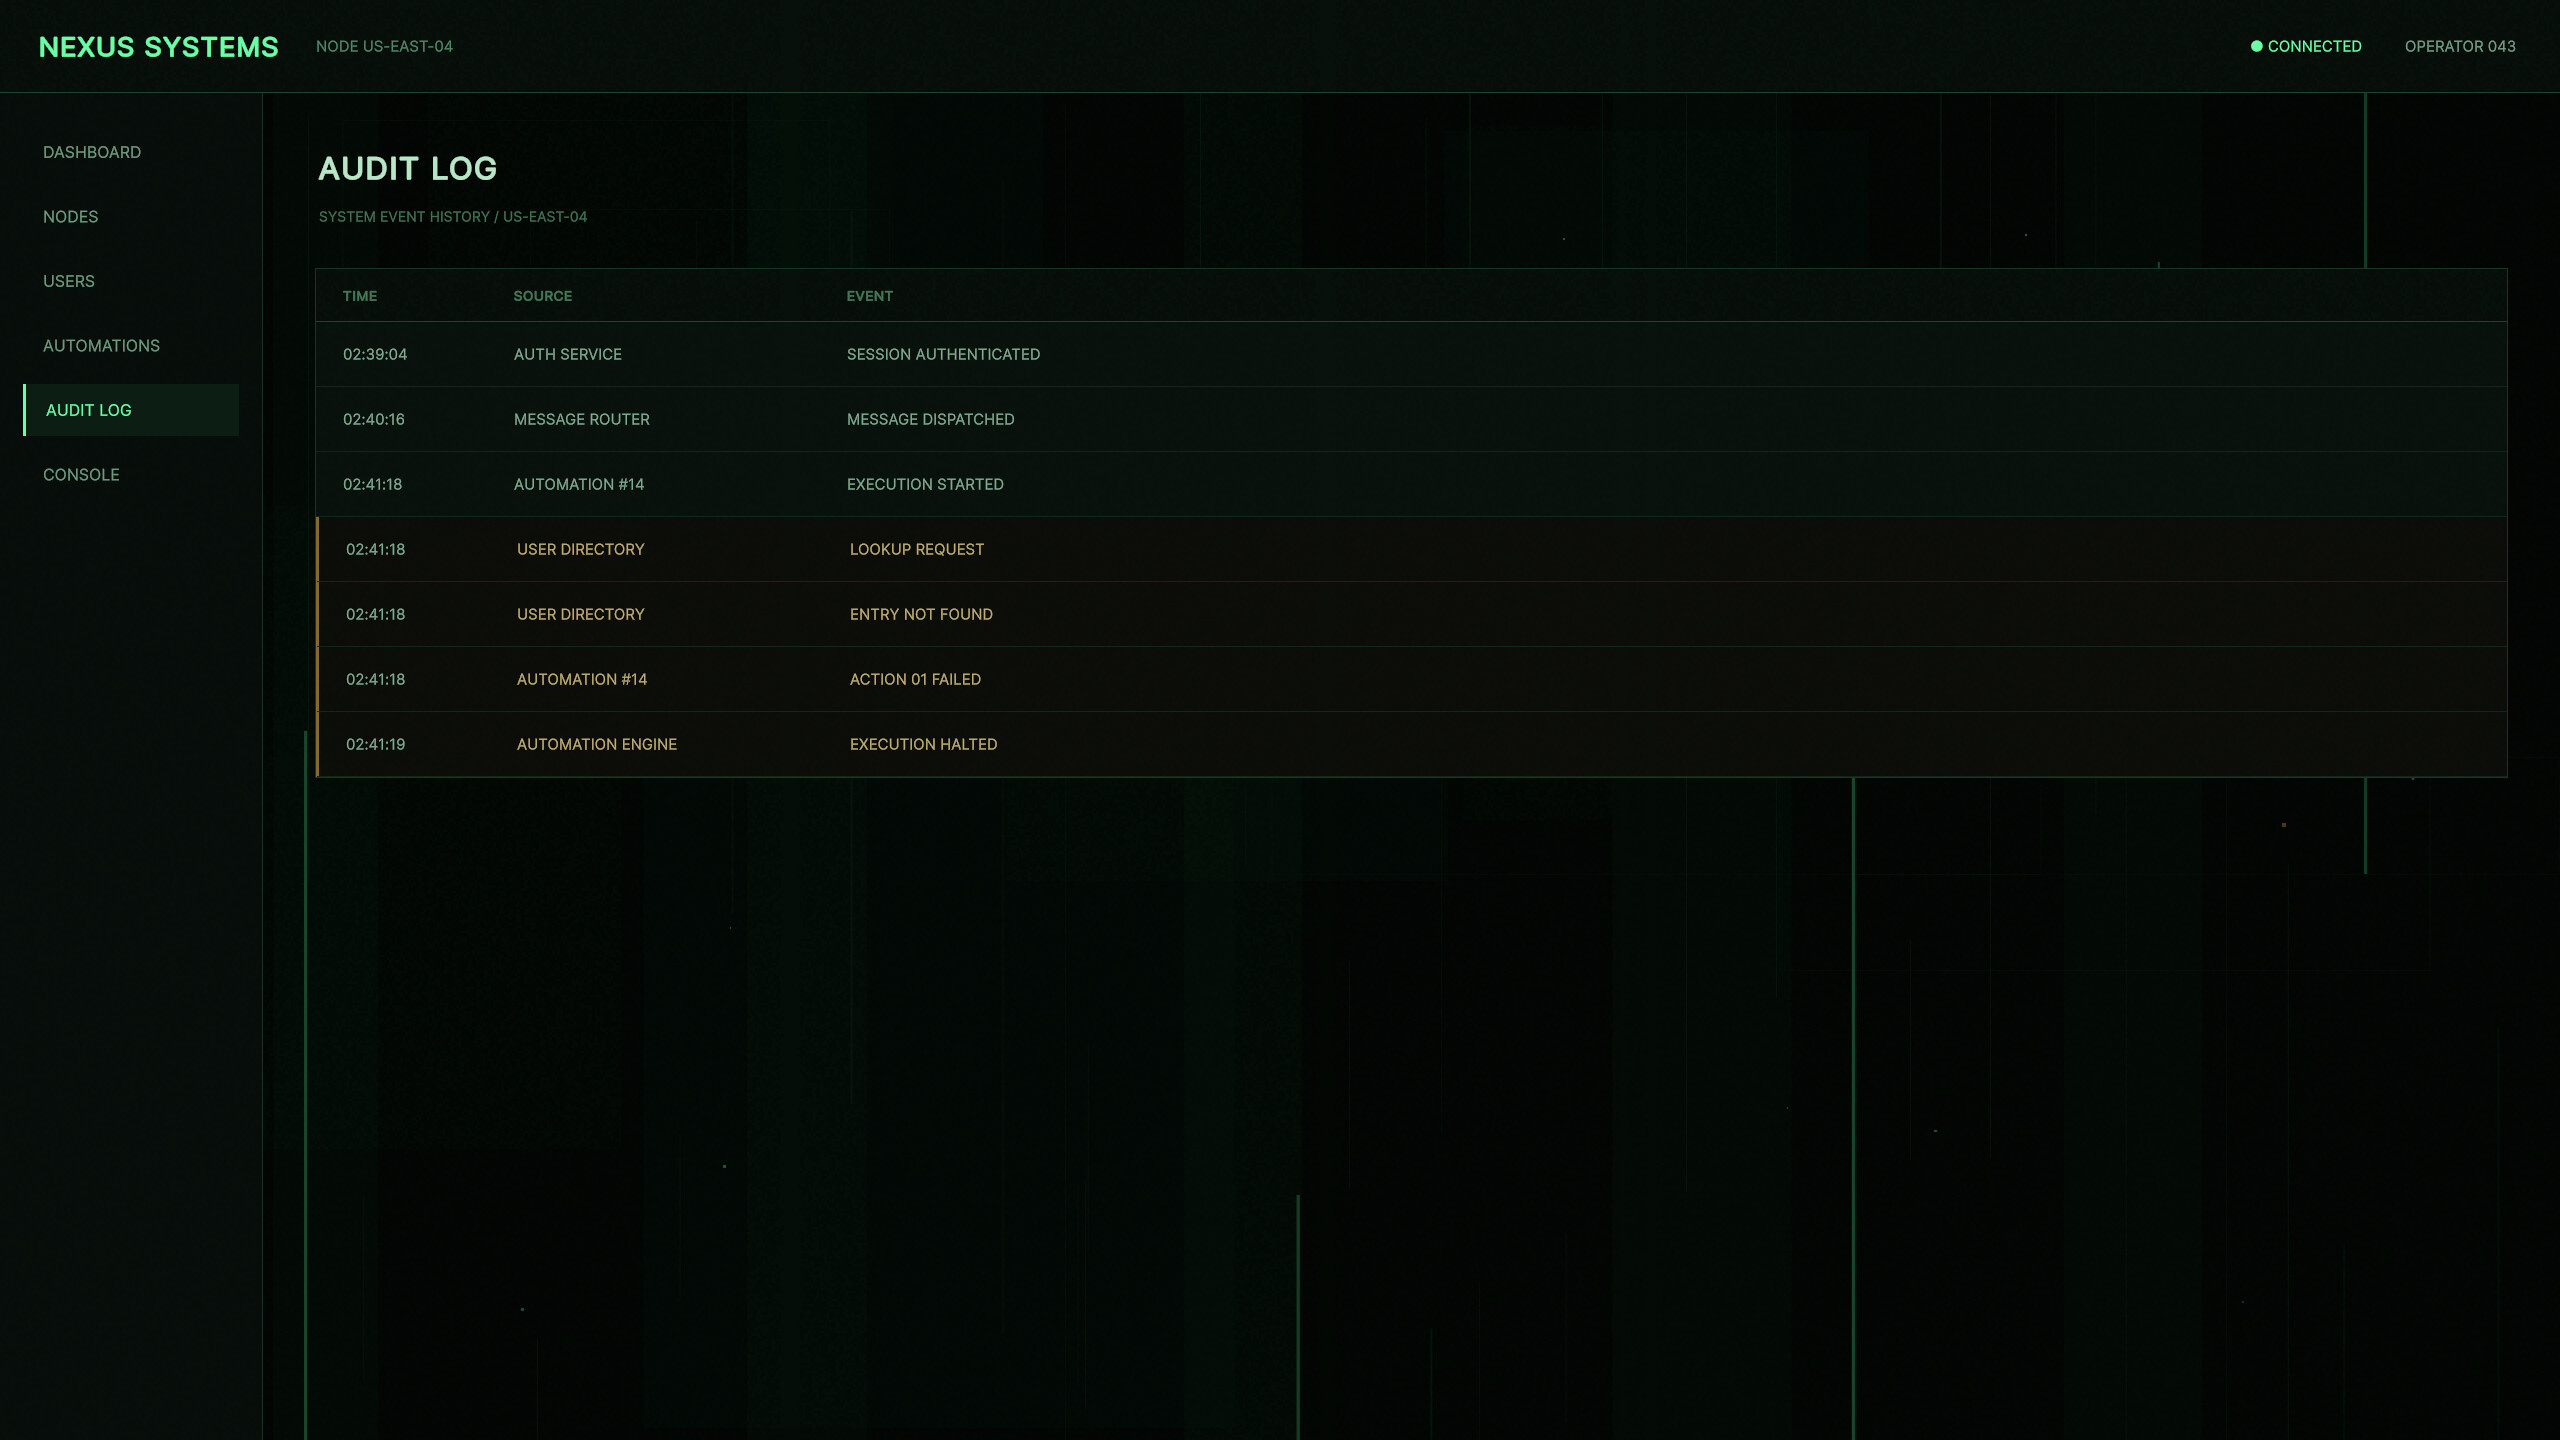Click the EXECUTION STARTED event

point(926,484)
